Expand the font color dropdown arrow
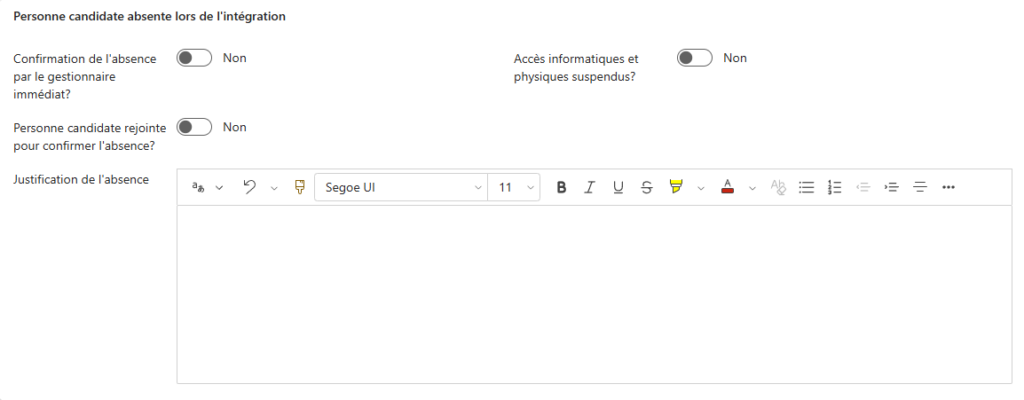Viewport: 1024px width, 400px height. 752,187
